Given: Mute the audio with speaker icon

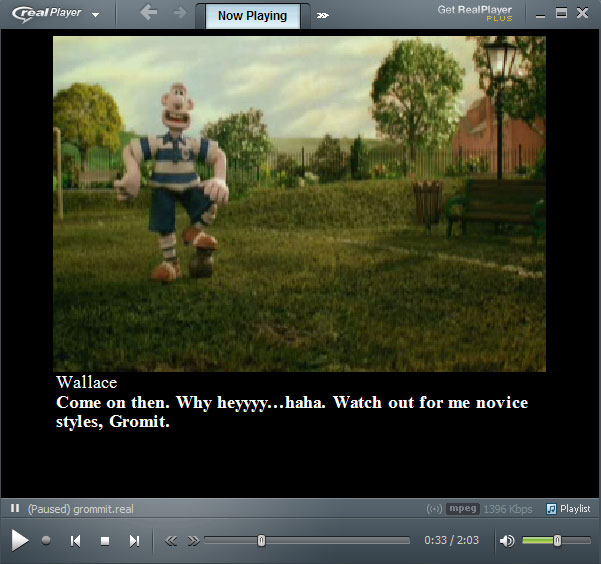Looking at the screenshot, I should pyautogui.click(x=507, y=541).
